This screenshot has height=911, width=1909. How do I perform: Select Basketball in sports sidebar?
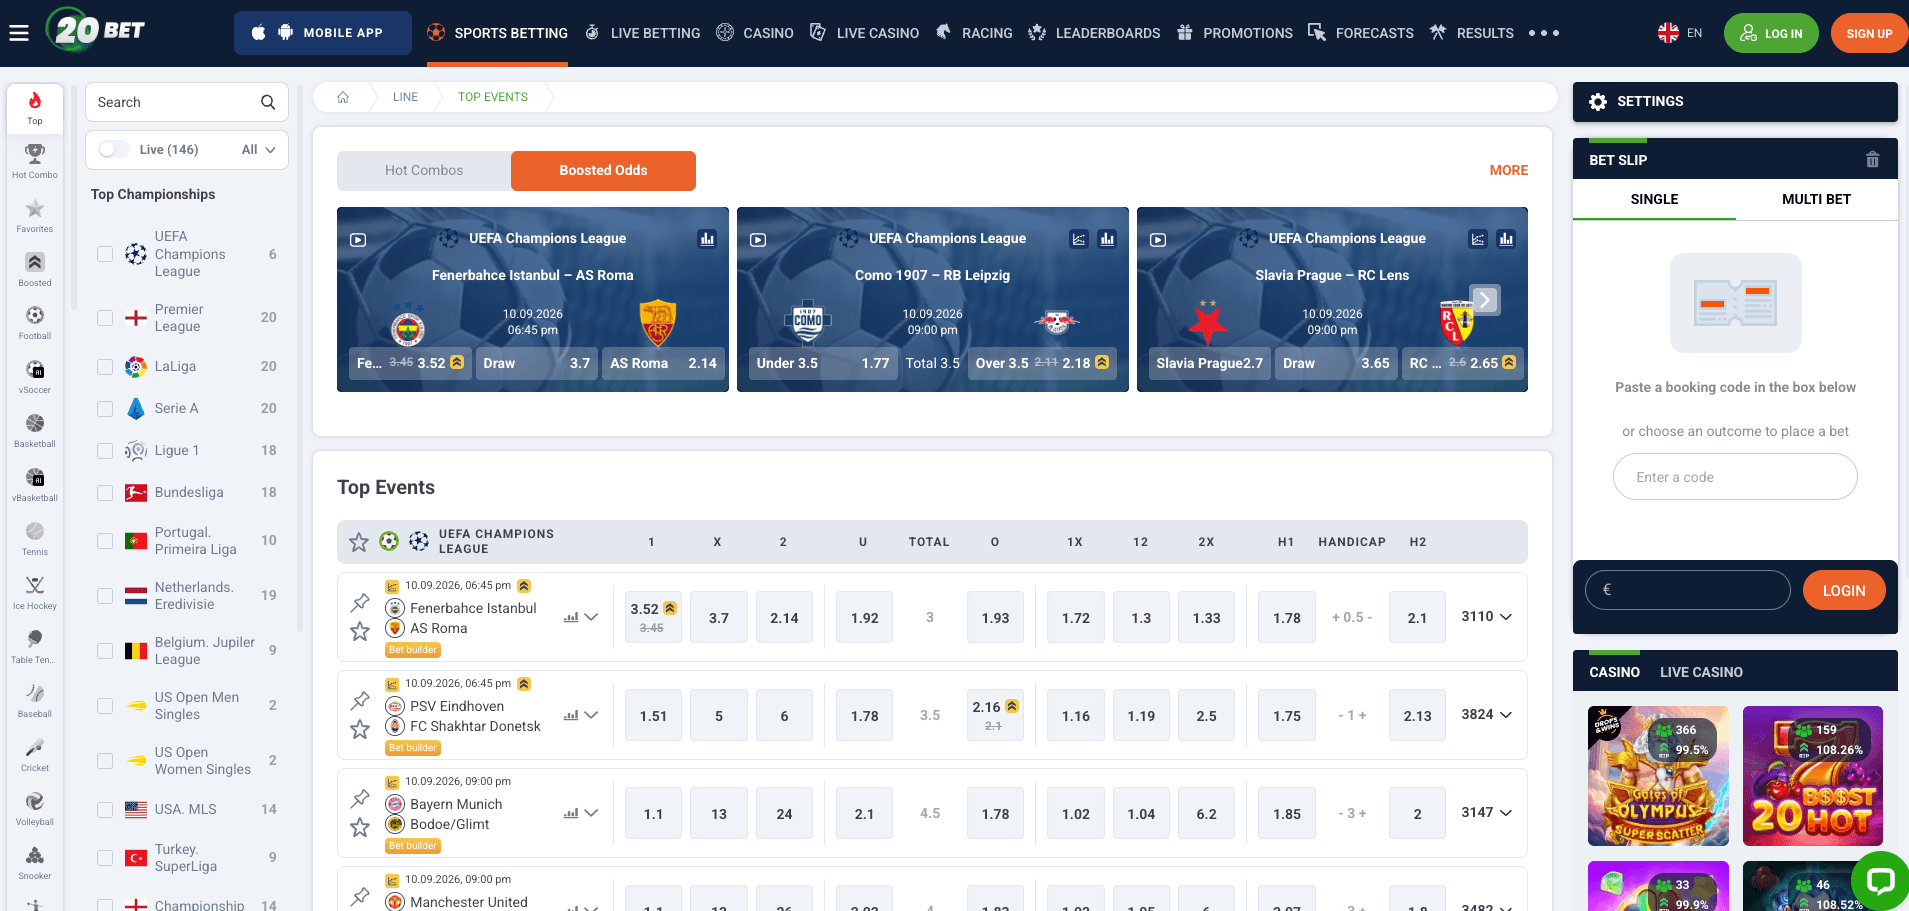click(x=35, y=430)
